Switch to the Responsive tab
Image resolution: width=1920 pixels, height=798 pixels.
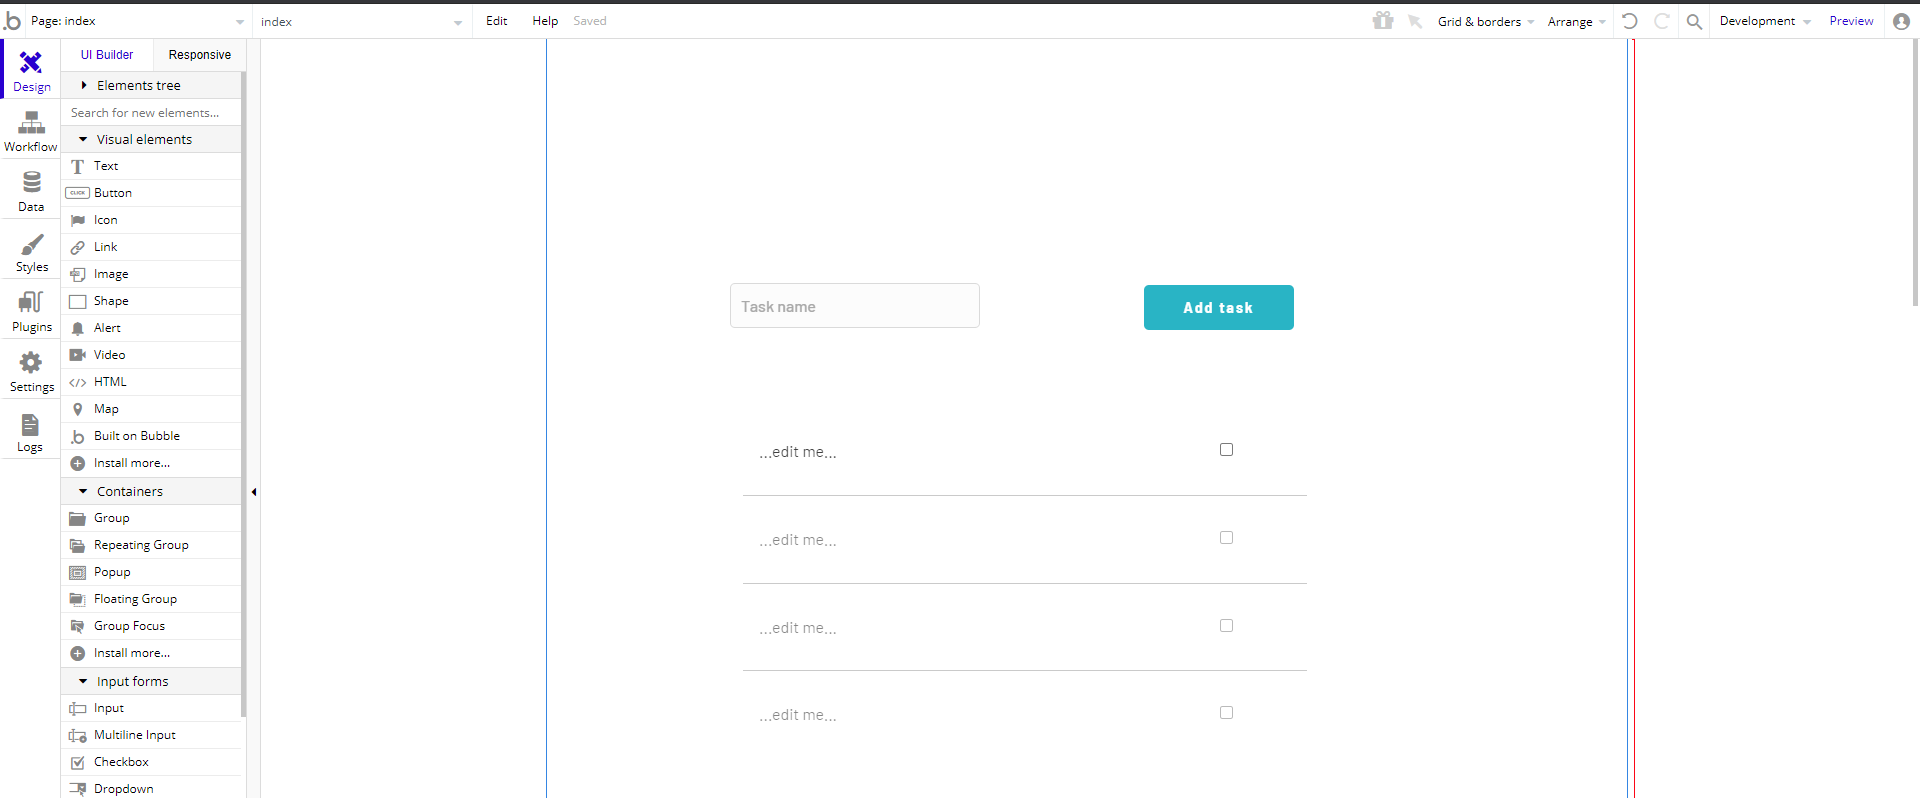pos(200,55)
